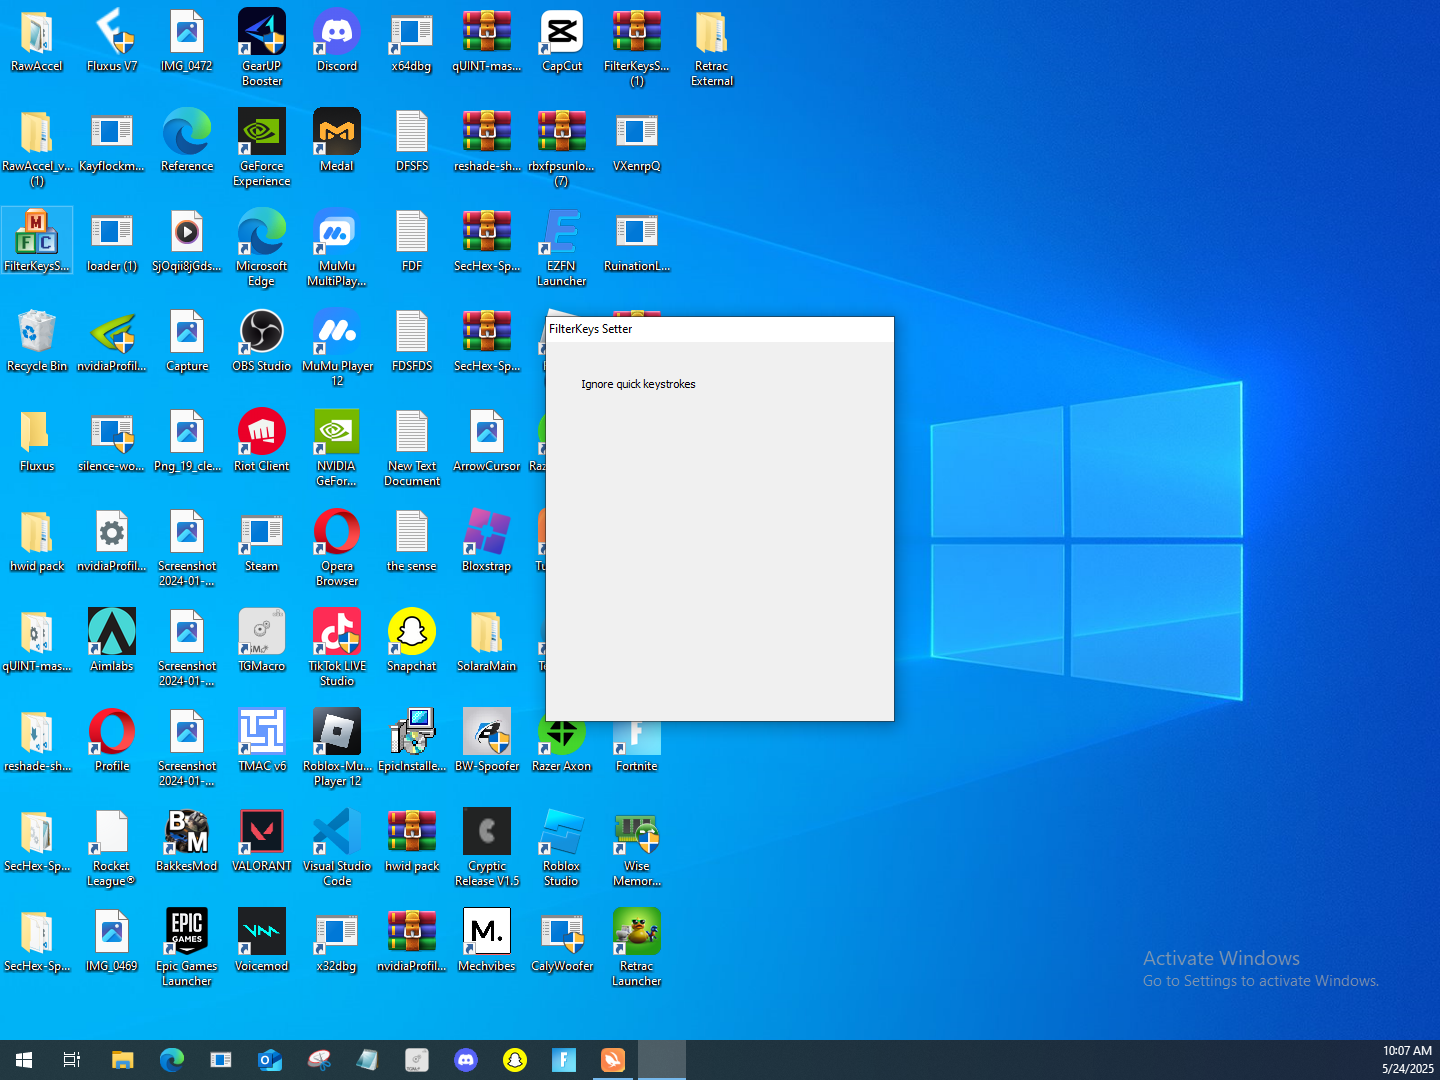This screenshot has height=1080, width=1440.
Task: Open the Windows Start menu
Action: (x=24, y=1060)
